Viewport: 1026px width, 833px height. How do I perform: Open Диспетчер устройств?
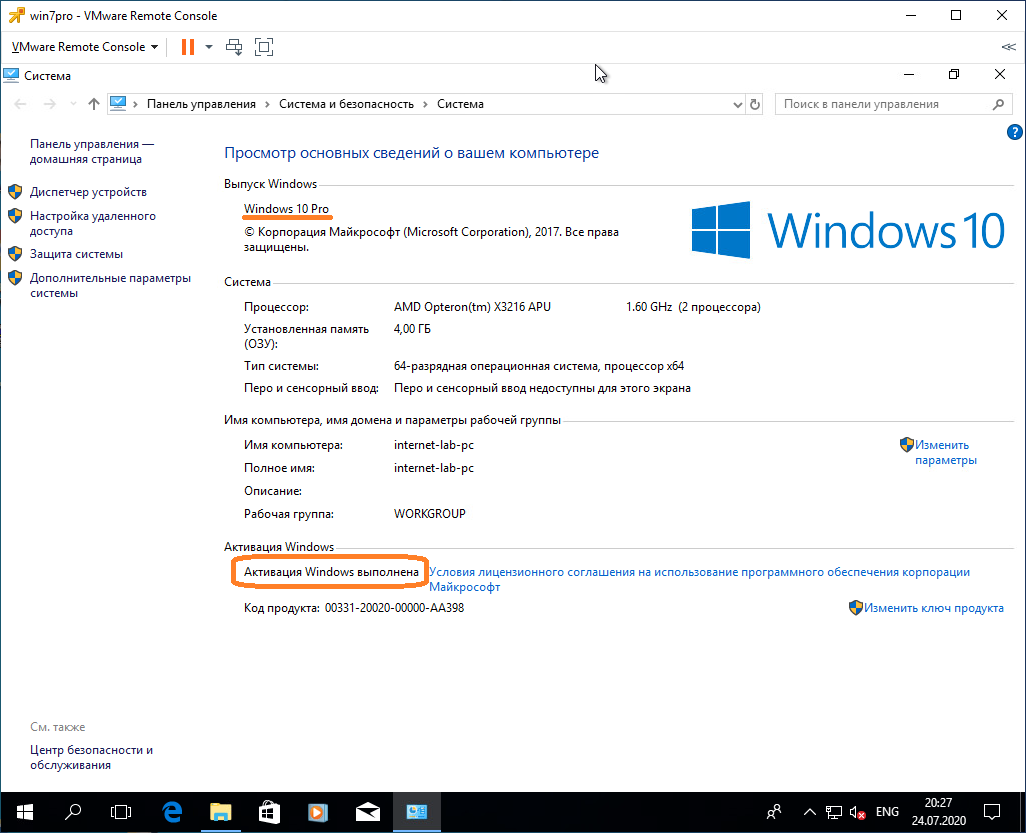tap(88, 192)
